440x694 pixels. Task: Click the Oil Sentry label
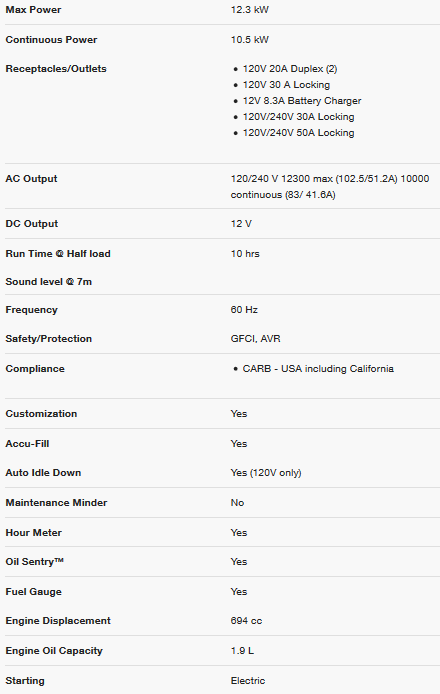pos(35,562)
